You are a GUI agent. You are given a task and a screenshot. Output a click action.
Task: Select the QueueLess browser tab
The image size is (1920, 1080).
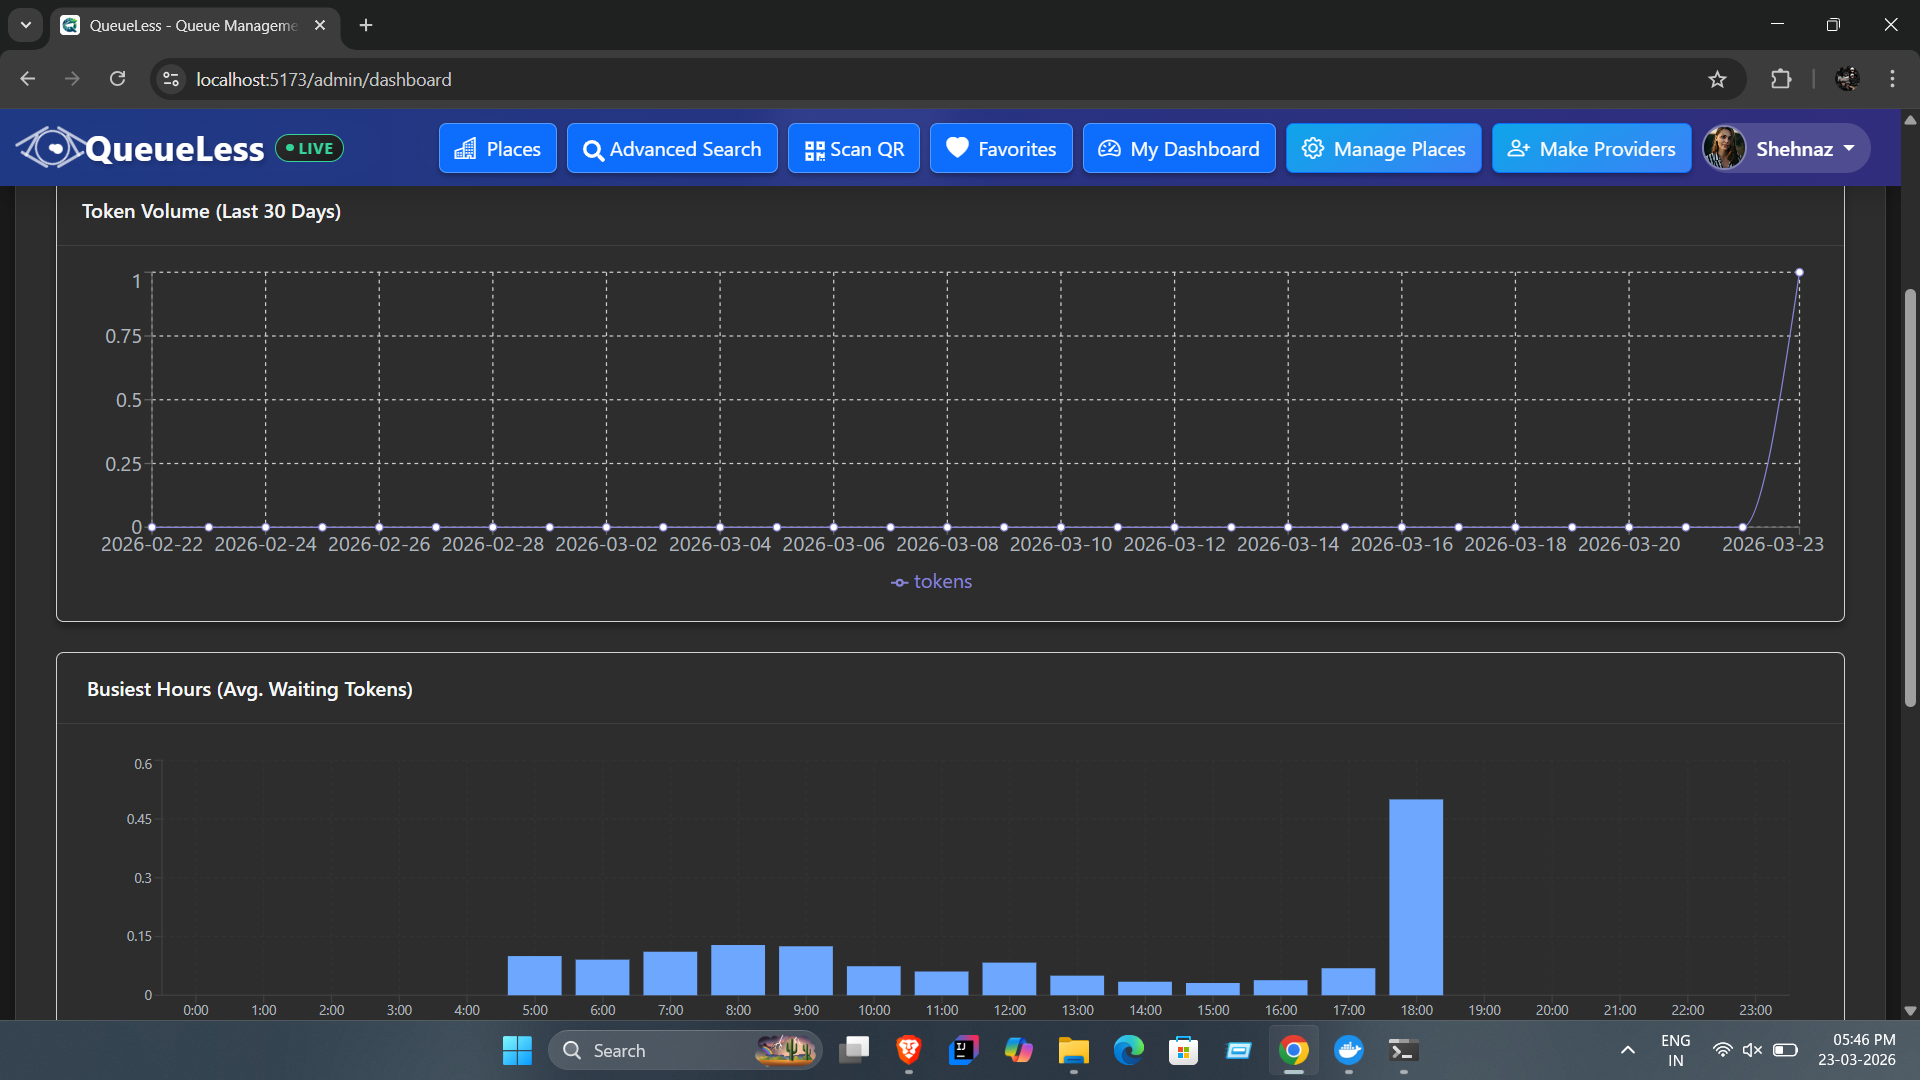[194, 25]
